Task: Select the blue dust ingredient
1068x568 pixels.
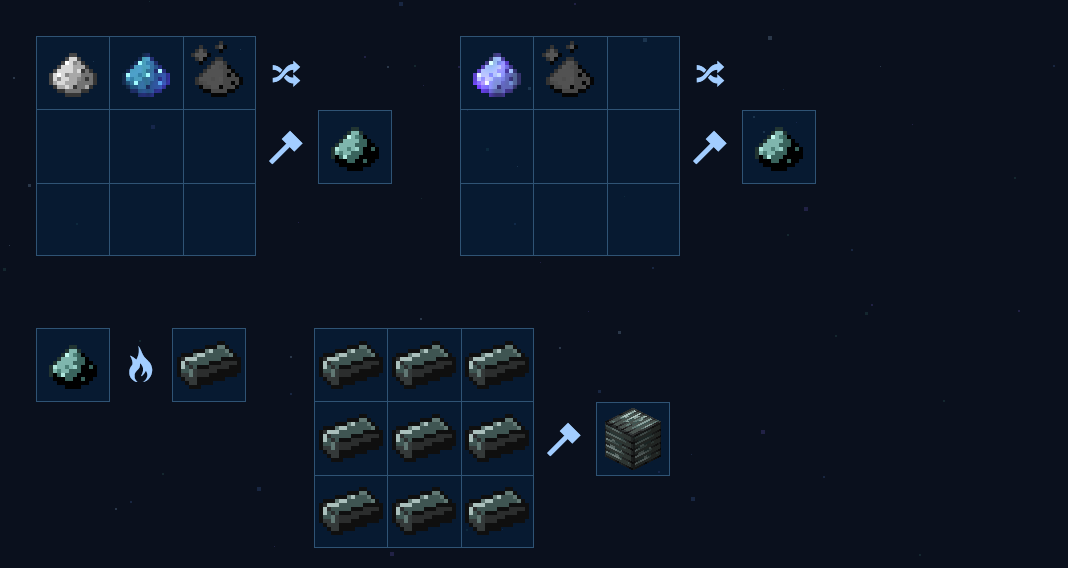Action: pos(146,74)
